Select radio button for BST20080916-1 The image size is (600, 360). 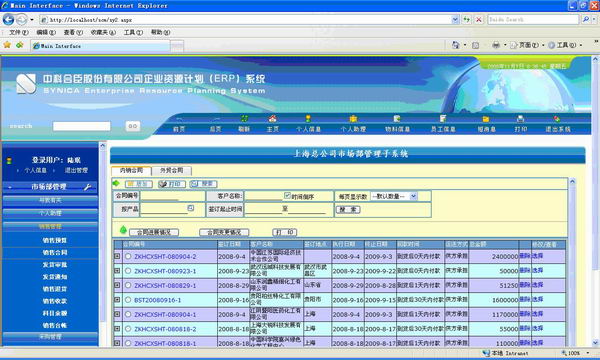pyautogui.click(x=128, y=300)
